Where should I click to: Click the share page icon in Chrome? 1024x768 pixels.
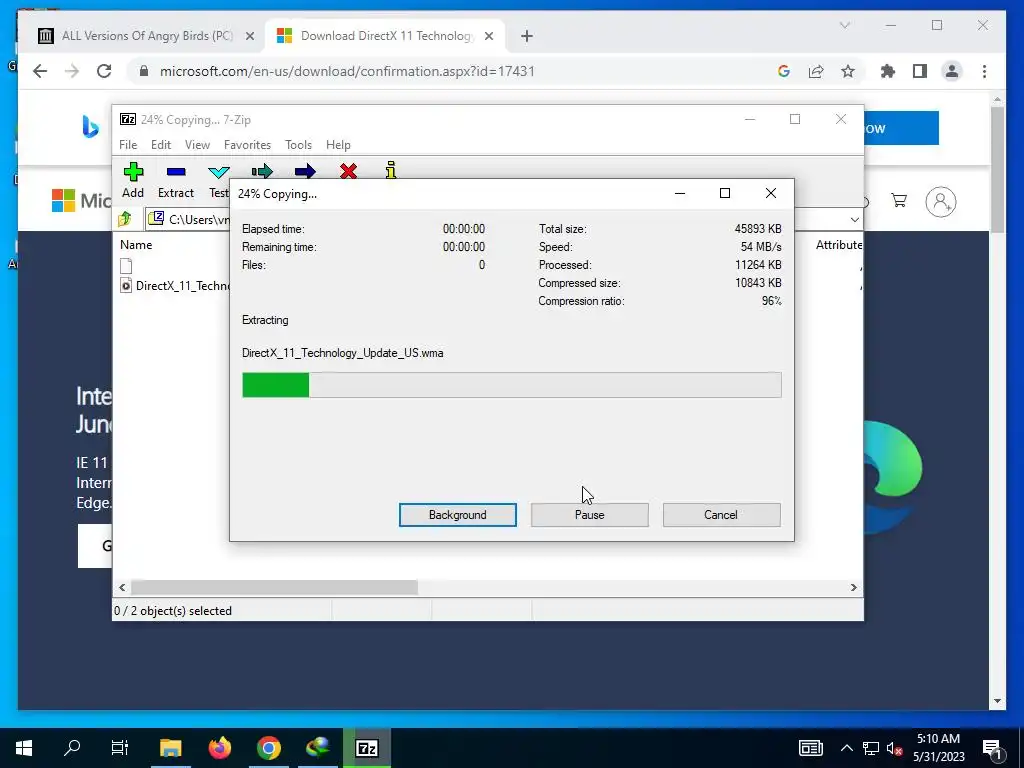(816, 71)
